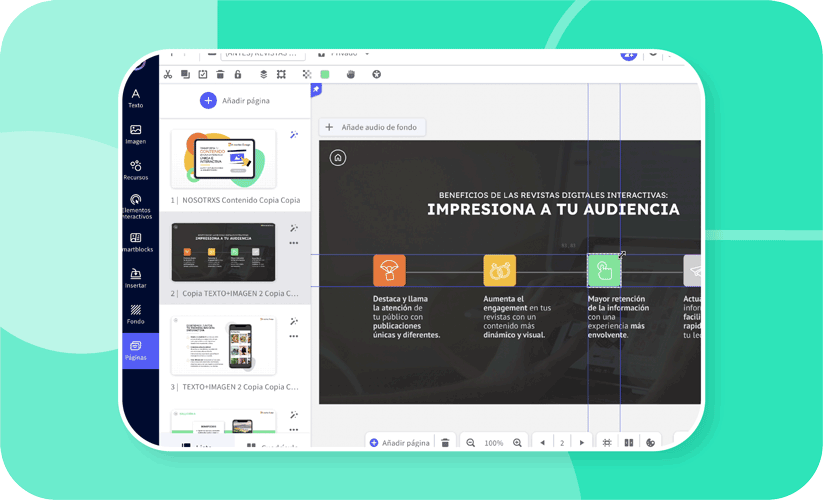The height and width of the screenshot is (500, 823).
Task: Toggle the two-column pages view icon
Action: point(629,443)
